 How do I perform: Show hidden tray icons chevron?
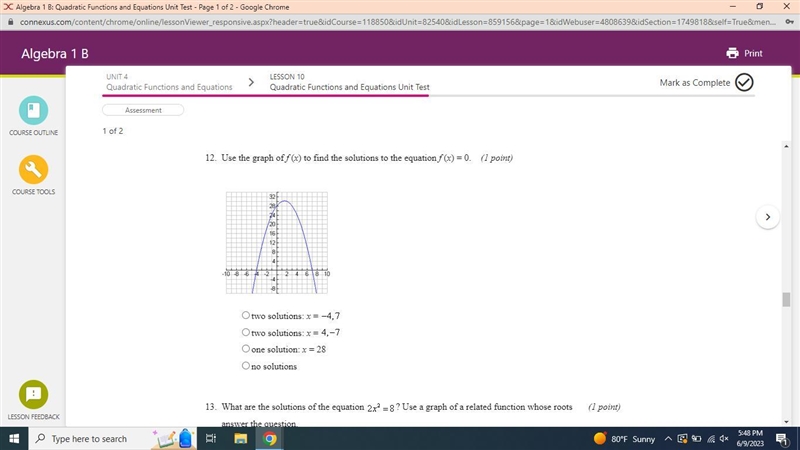[668, 439]
